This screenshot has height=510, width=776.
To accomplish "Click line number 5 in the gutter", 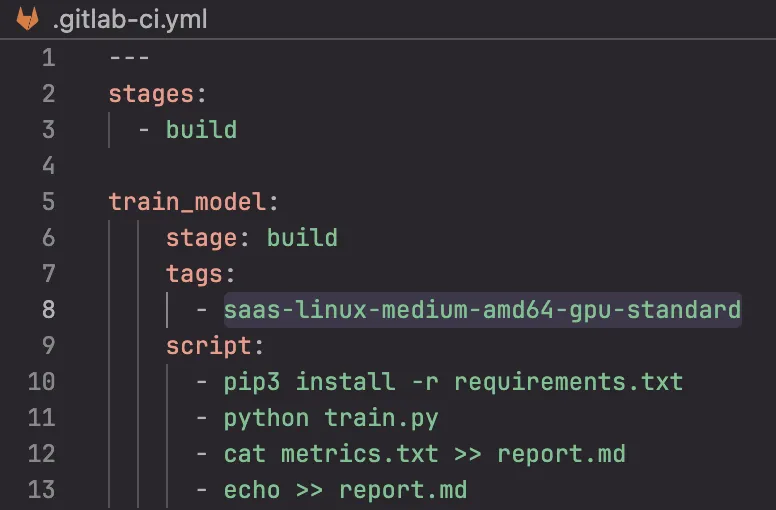I will [48, 201].
